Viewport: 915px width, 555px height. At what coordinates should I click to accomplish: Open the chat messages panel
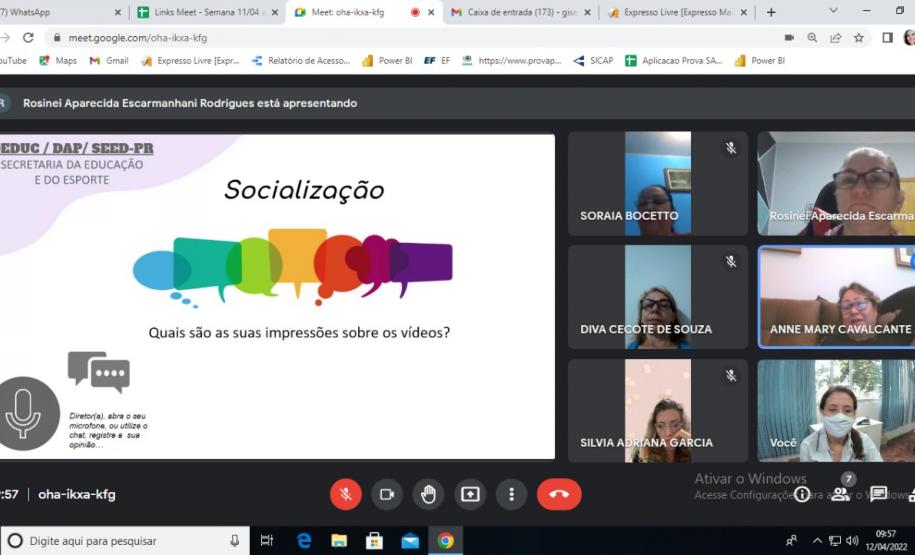click(x=878, y=494)
